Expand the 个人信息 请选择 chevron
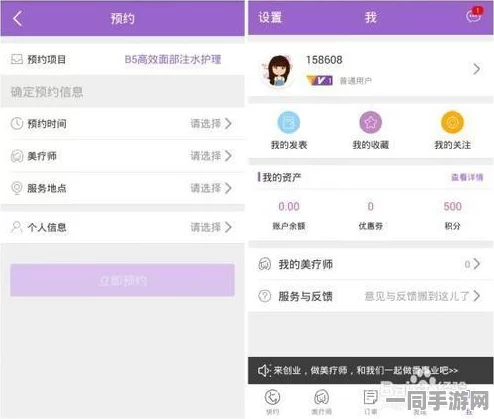Image resolution: width=494 pixels, height=419 pixels. (x=228, y=227)
